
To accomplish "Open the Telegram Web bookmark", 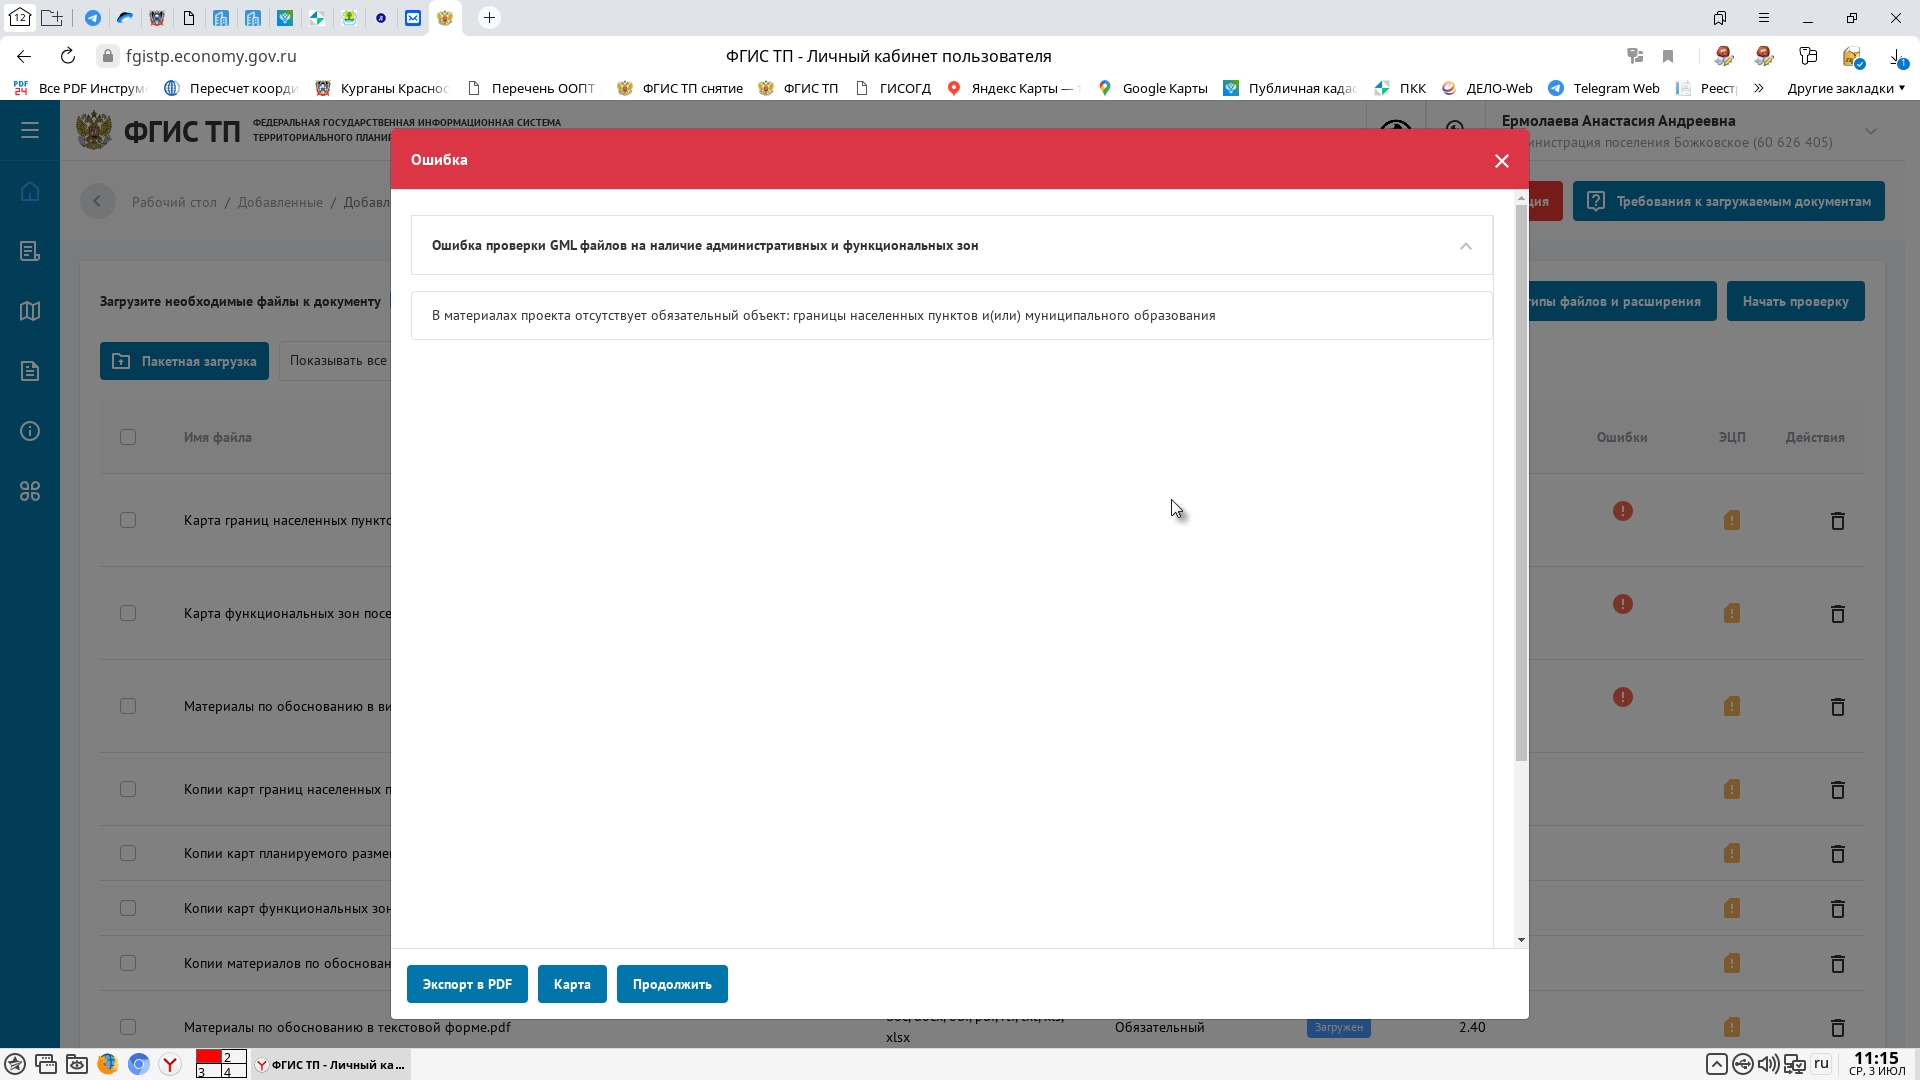I will pos(1606,88).
